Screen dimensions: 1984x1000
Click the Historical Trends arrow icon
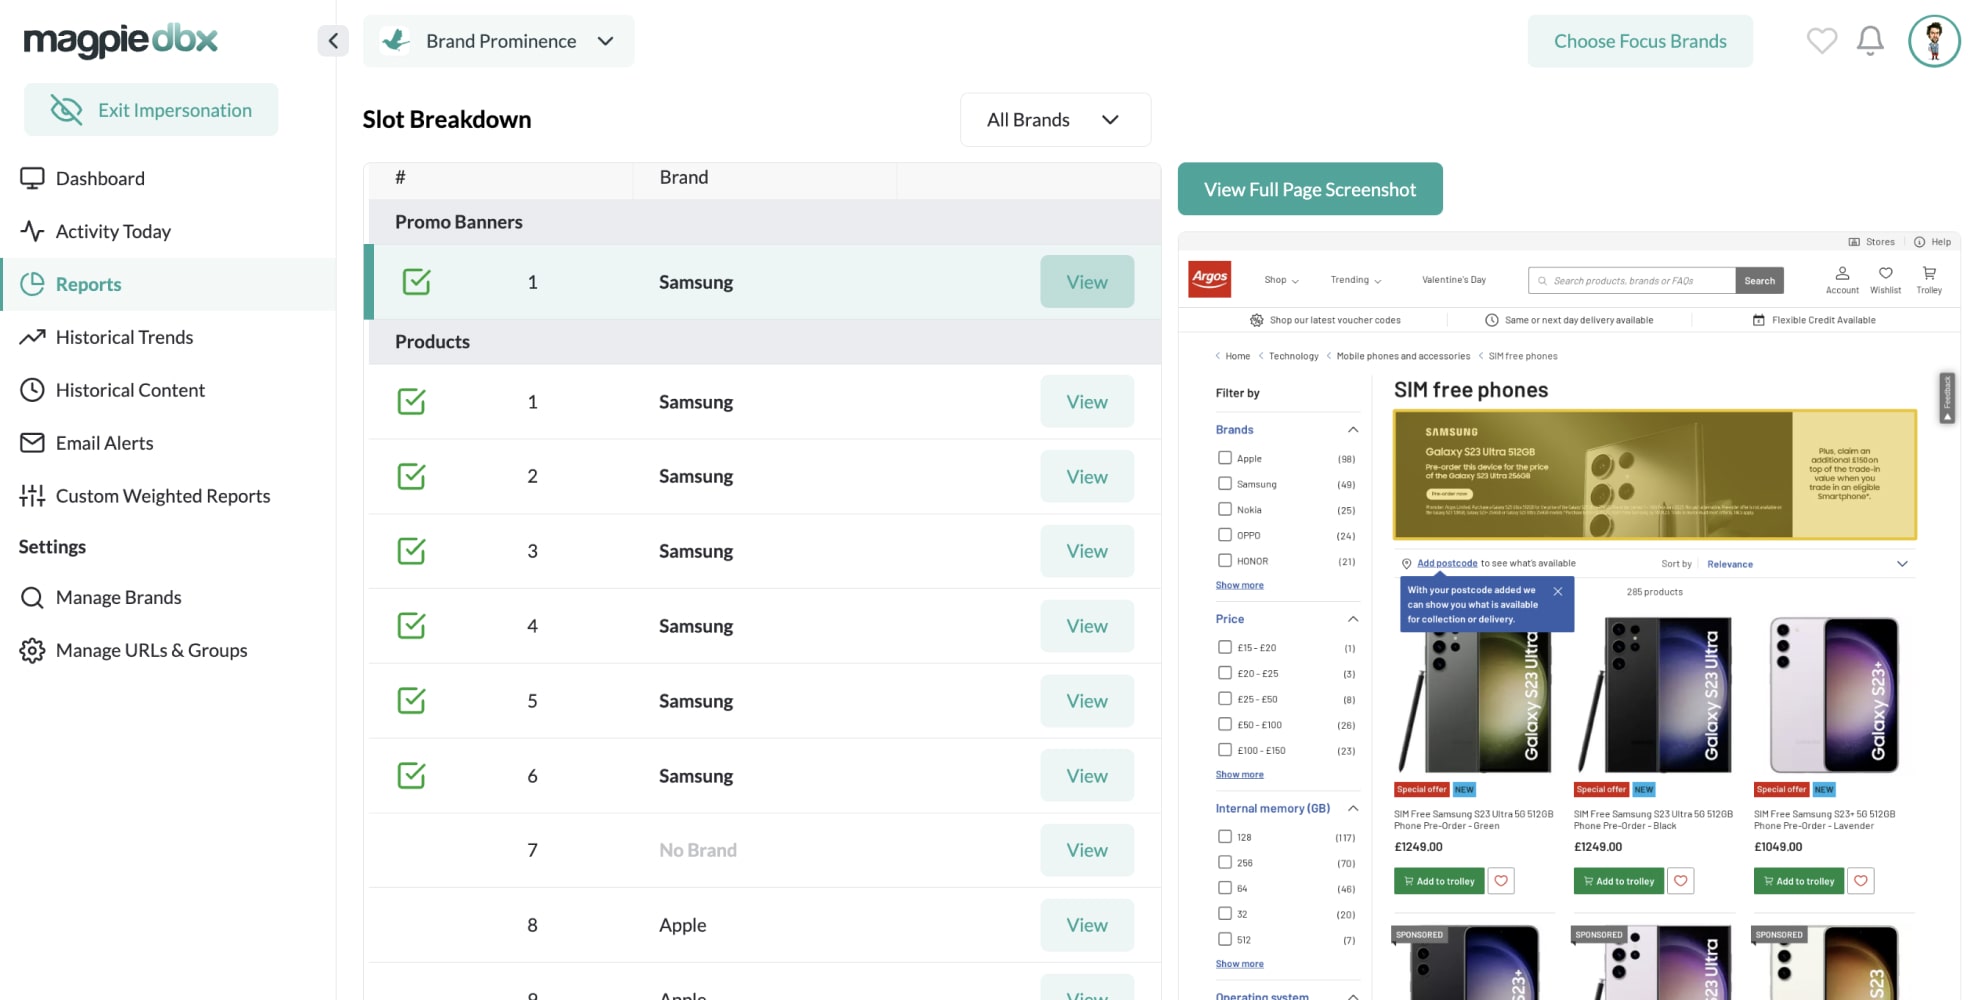(32, 337)
